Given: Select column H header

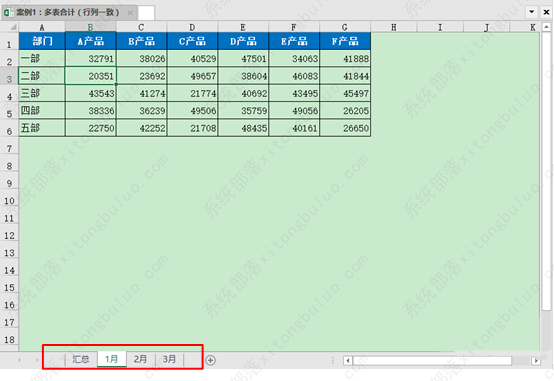Looking at the screenshot, I should click(394, 27).
